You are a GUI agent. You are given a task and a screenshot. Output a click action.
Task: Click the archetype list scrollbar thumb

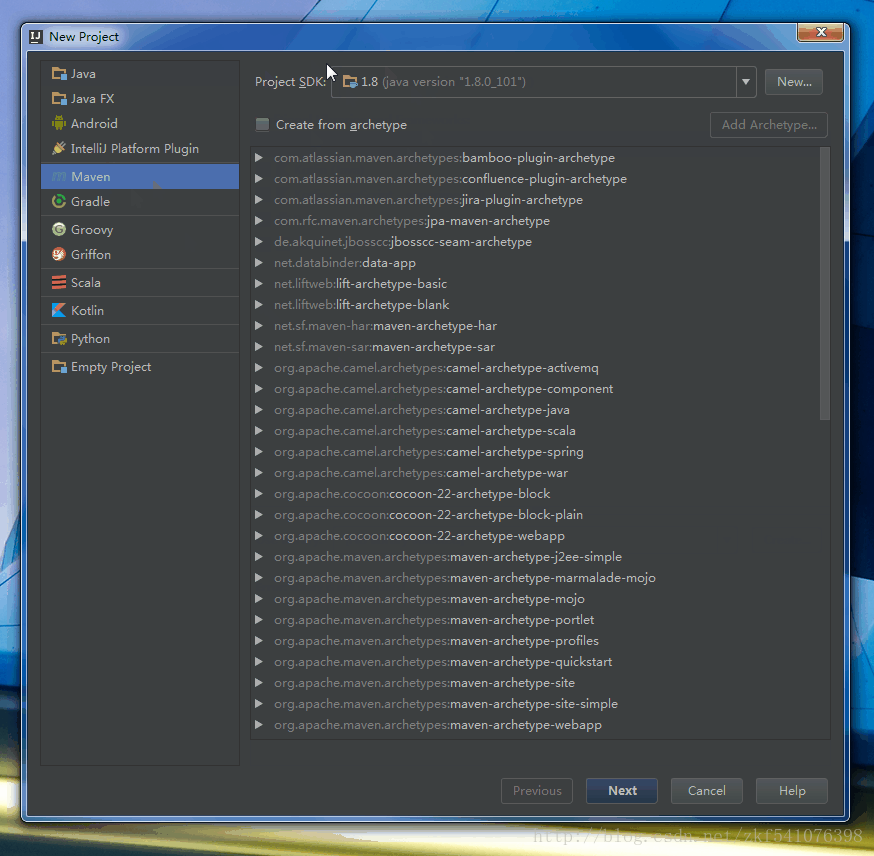click(x=824, y=284)
